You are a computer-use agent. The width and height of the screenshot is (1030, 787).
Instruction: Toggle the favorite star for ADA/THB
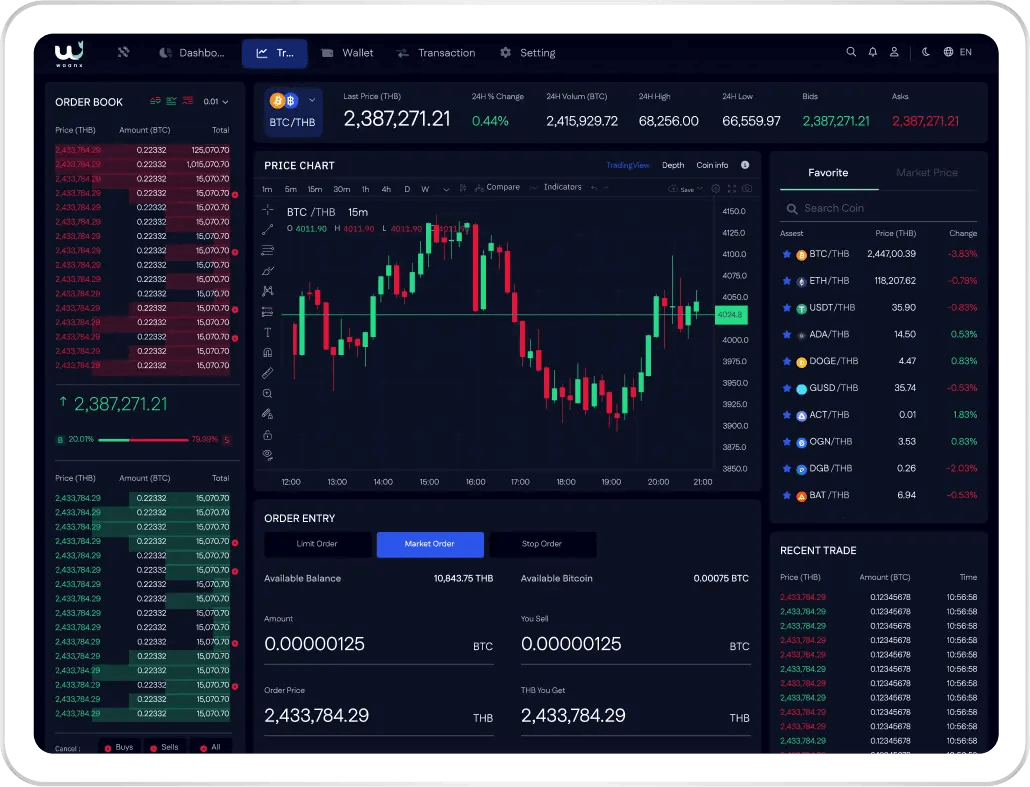tap(786, 334)
